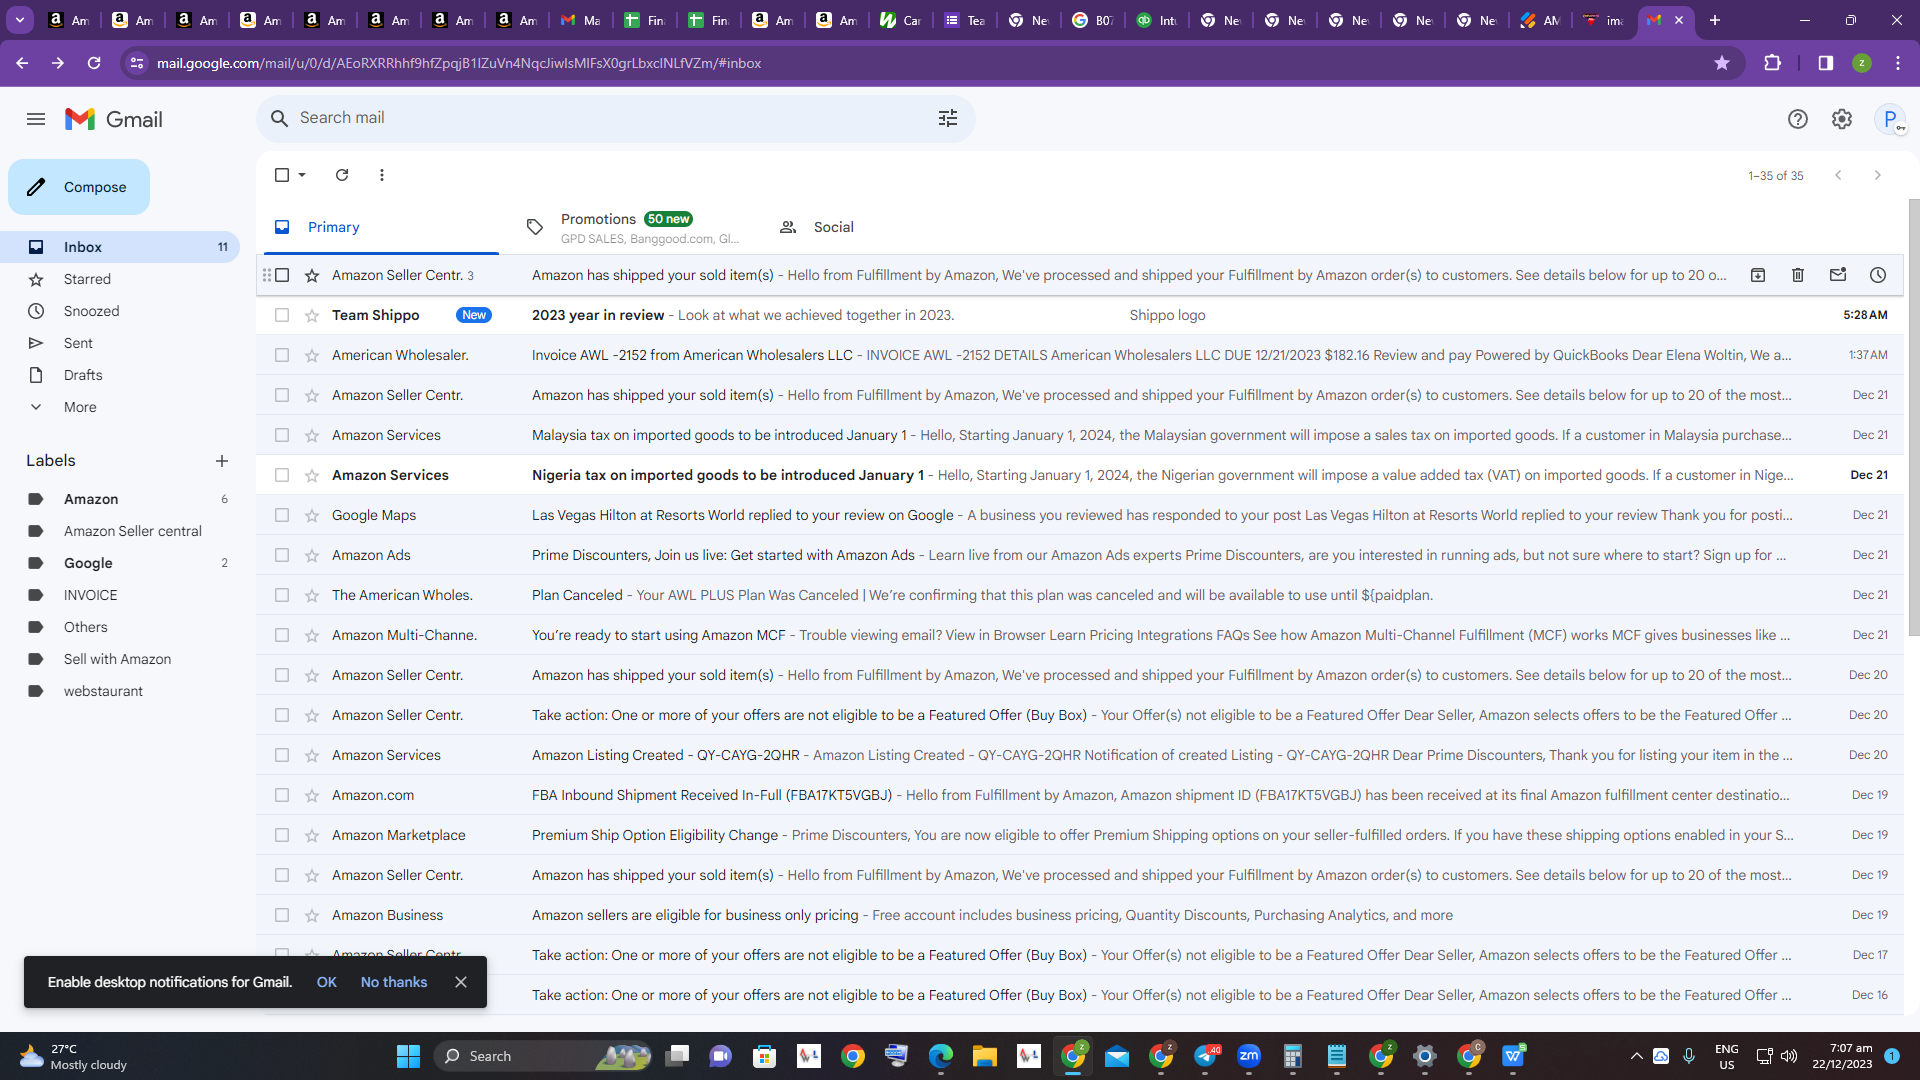The width and height of the screenshot is (1920, 1080).
Task: Open the Starred folder
Action: (87, 279)
